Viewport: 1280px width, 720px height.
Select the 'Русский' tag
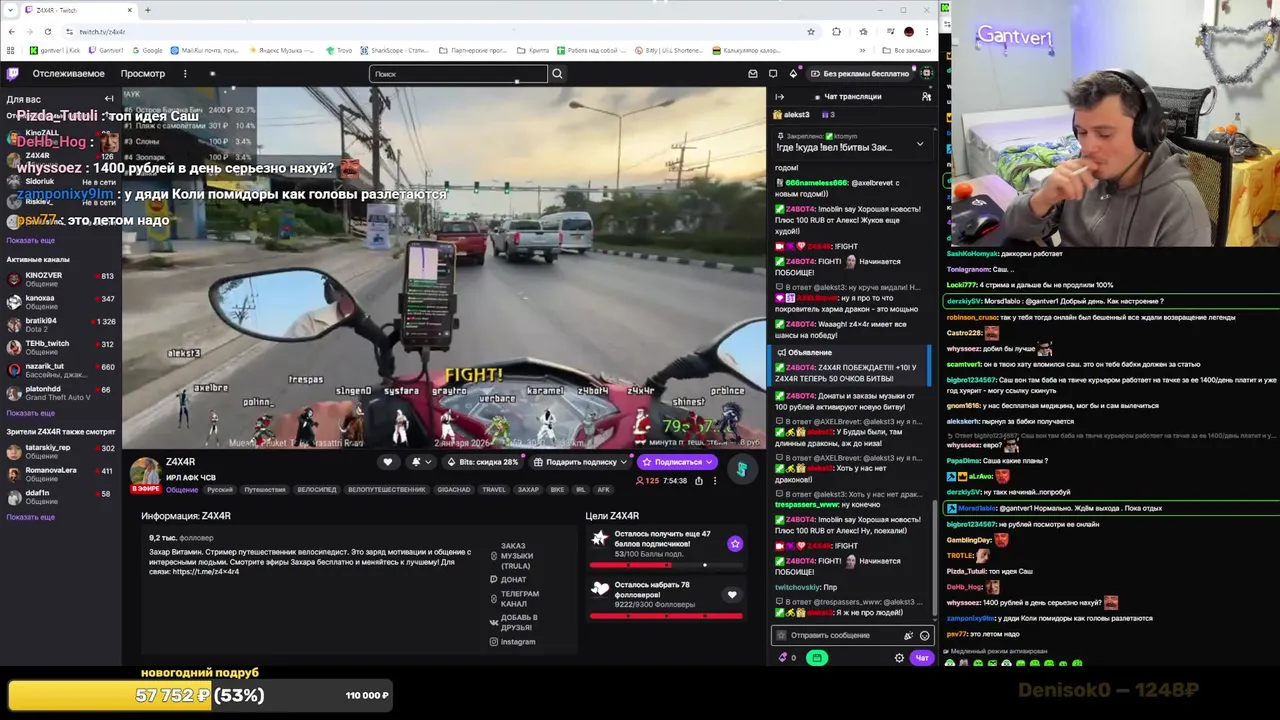point(219,490)
